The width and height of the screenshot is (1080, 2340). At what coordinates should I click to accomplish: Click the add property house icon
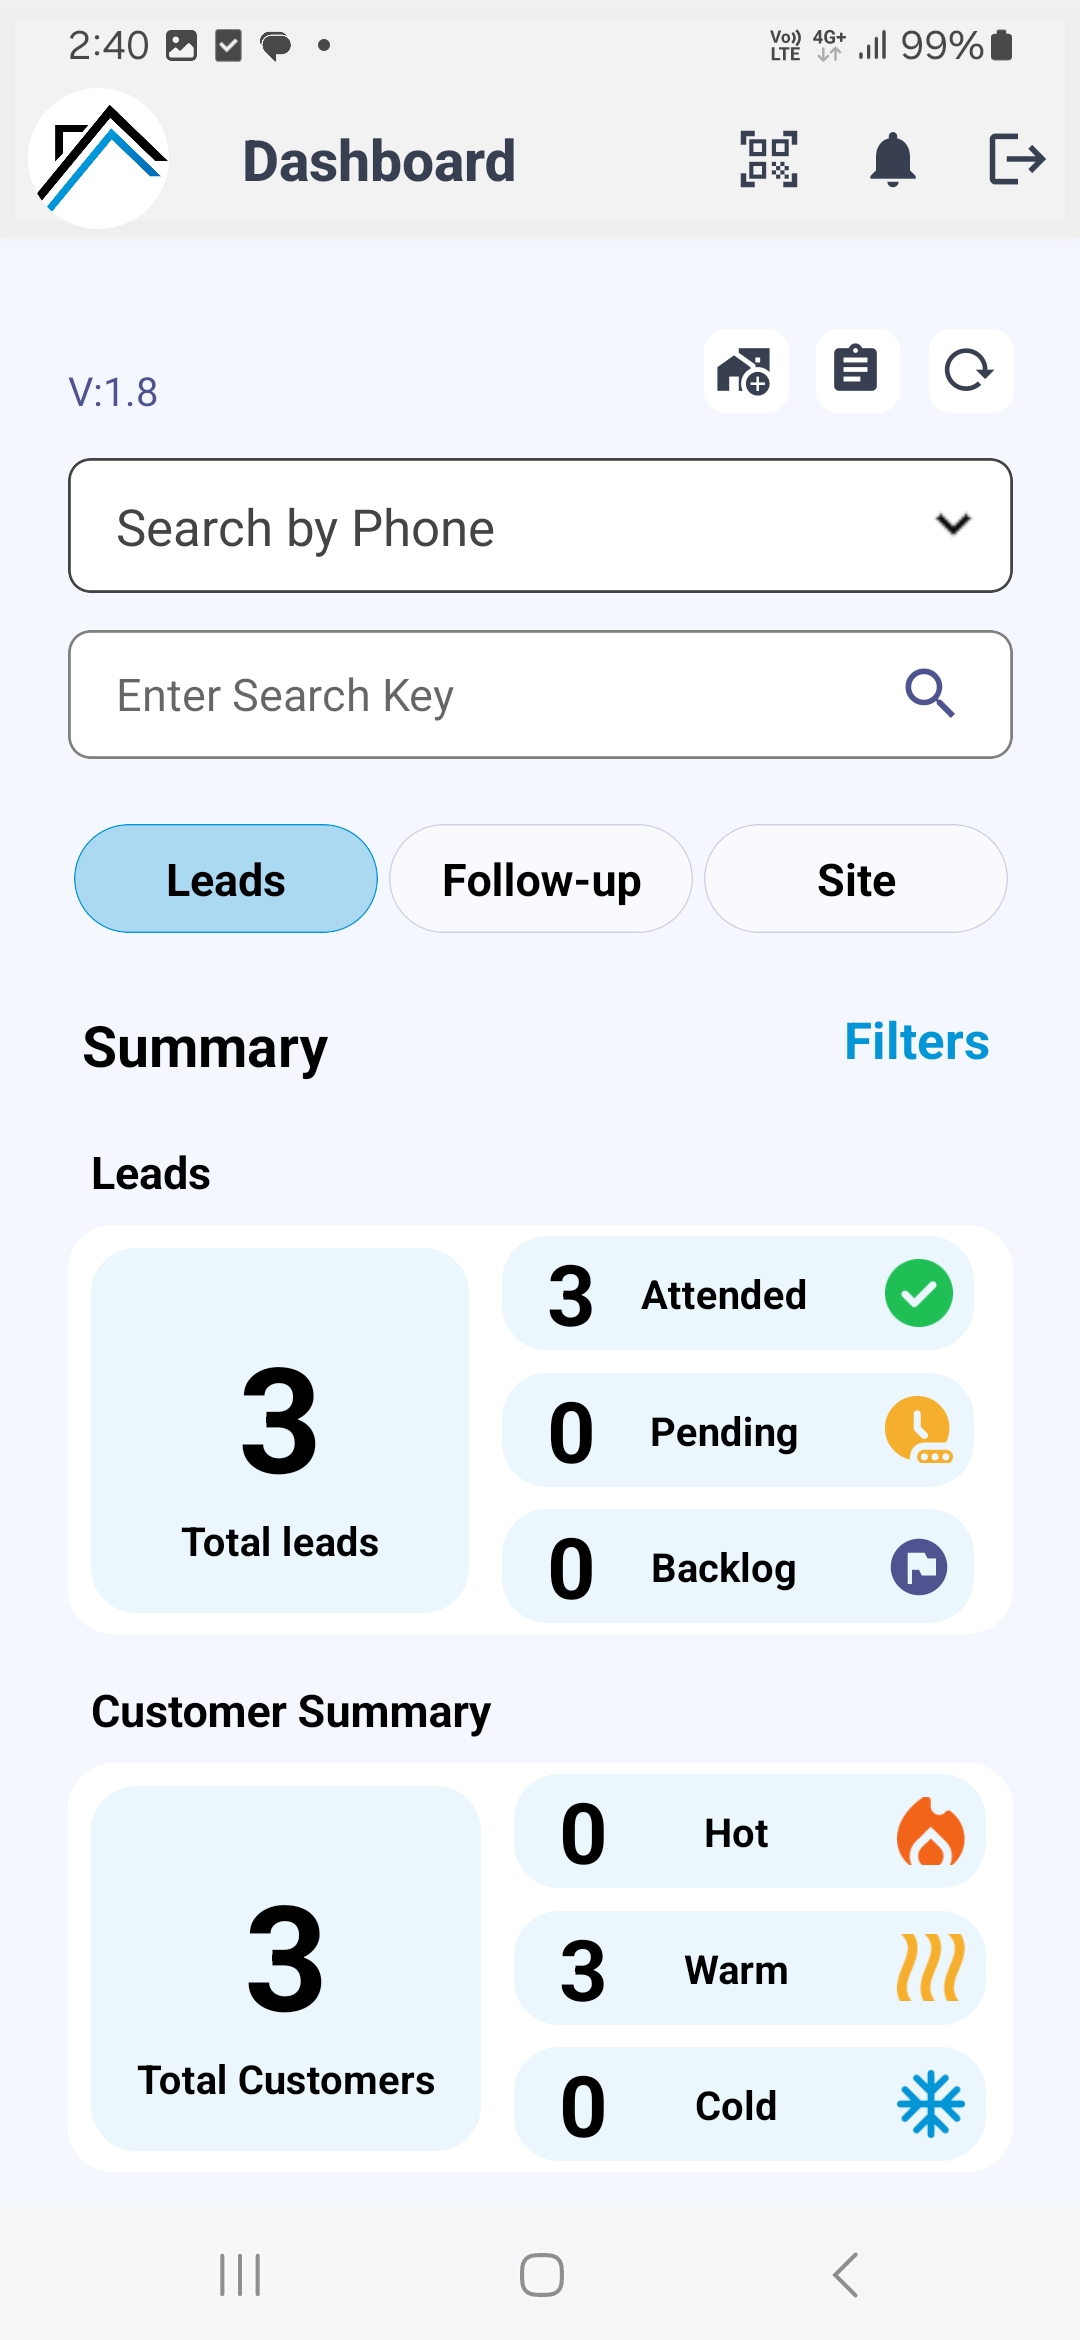pos(746,371)
